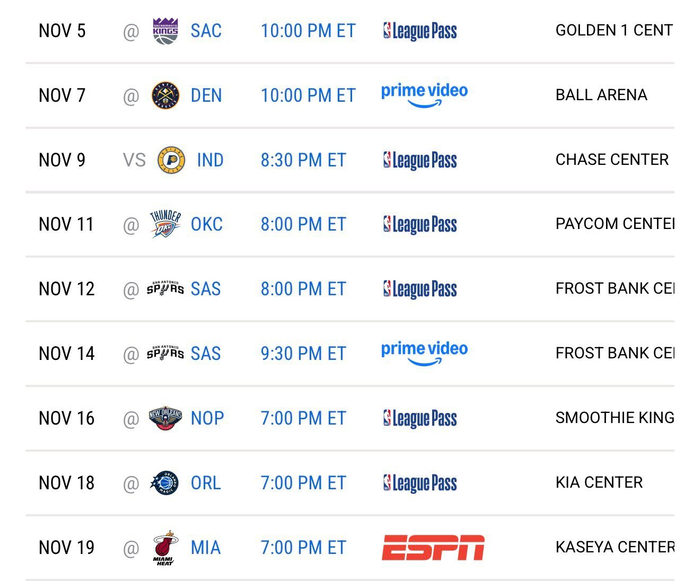Click the Indiana Pacers team logo
The width and height of the screenshot is (700, 581).
point(171,160)
